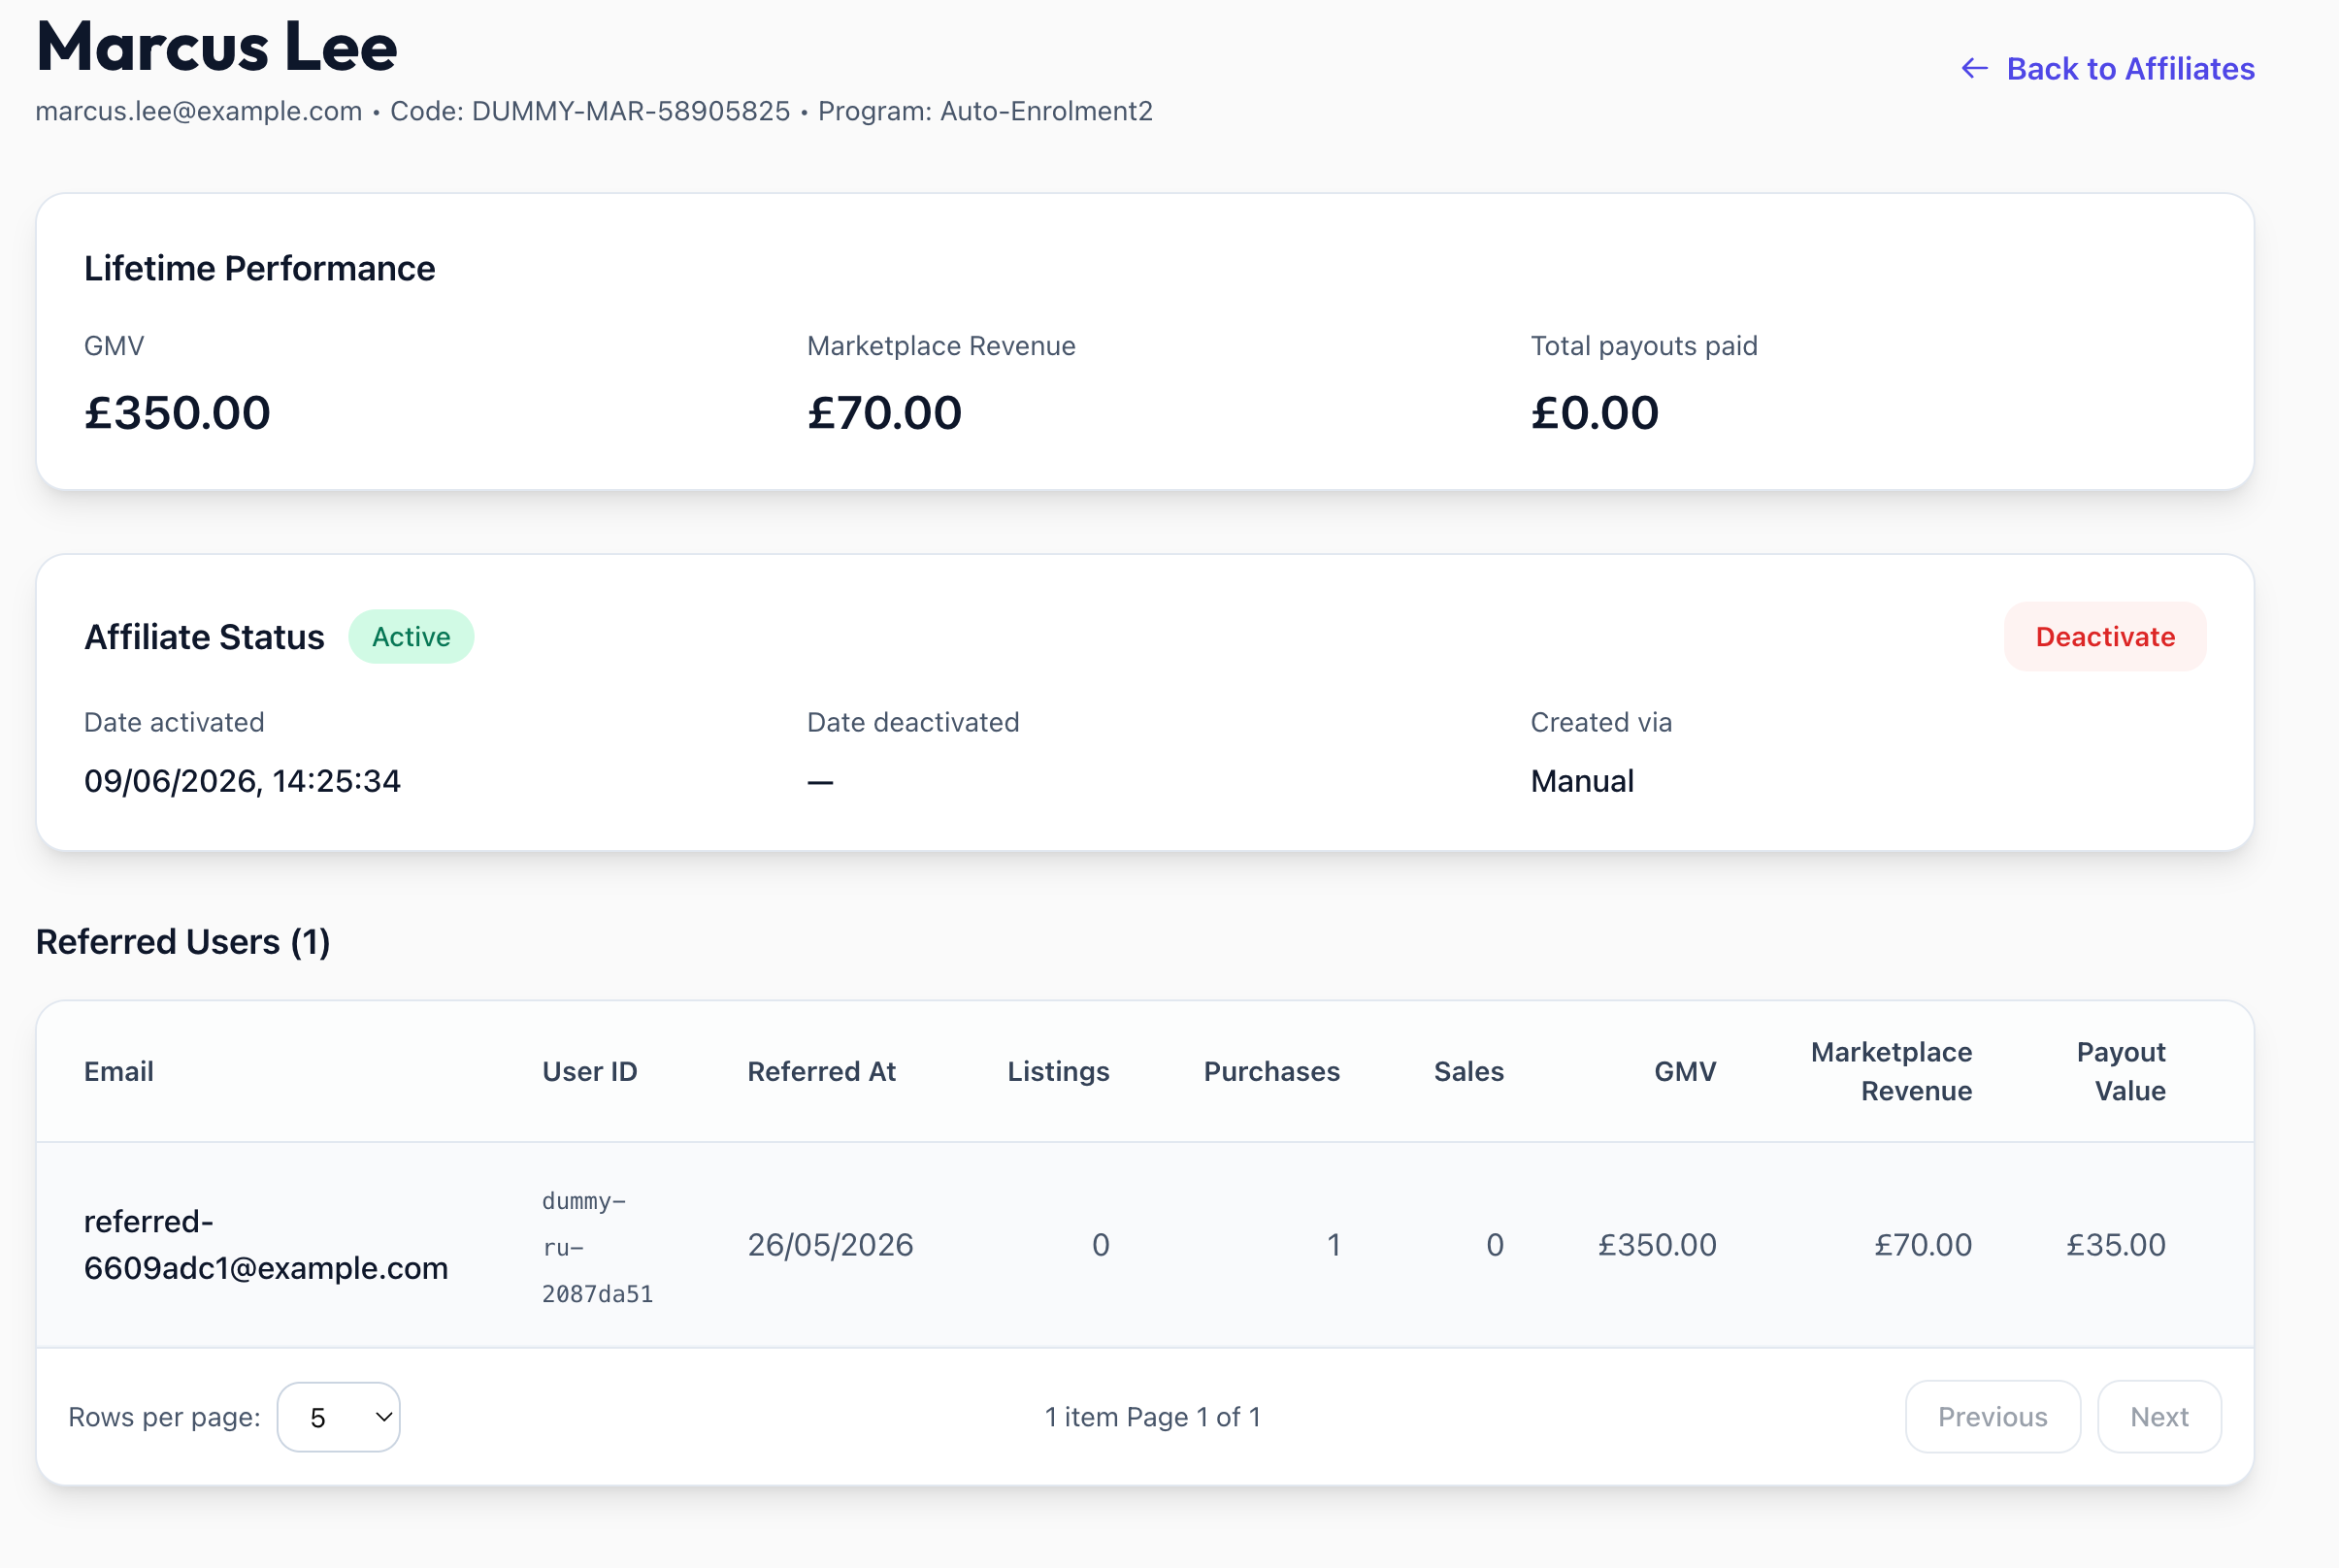Select the Email column header

point(119,1071)
